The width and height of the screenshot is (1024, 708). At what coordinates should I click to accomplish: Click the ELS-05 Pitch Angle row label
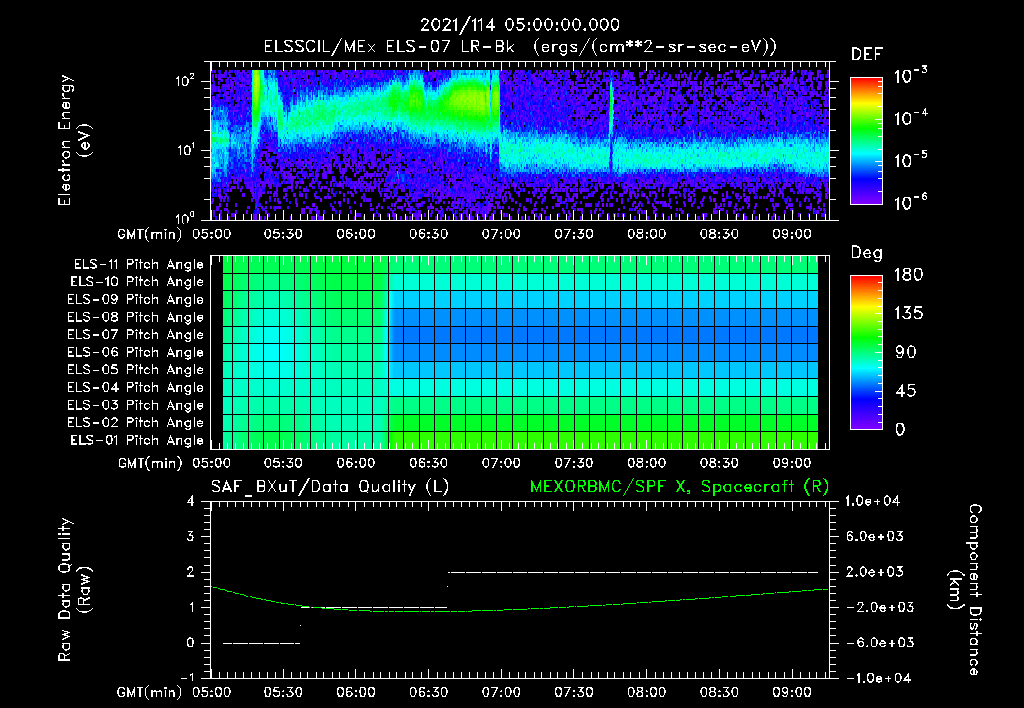(136, 370)
